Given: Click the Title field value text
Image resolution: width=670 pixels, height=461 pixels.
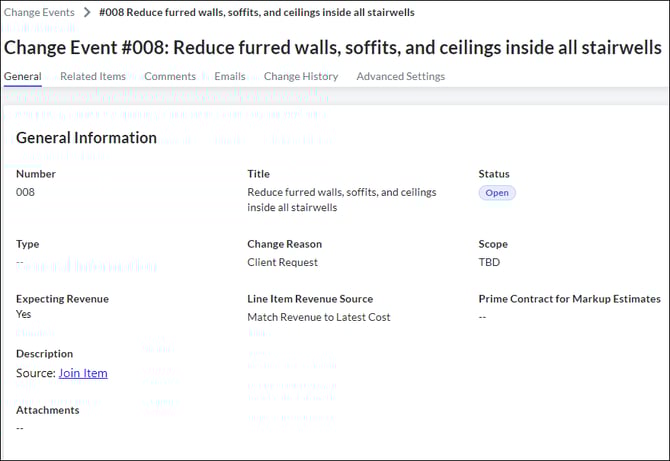Looking at the screenshot, I should click(341, 200).
